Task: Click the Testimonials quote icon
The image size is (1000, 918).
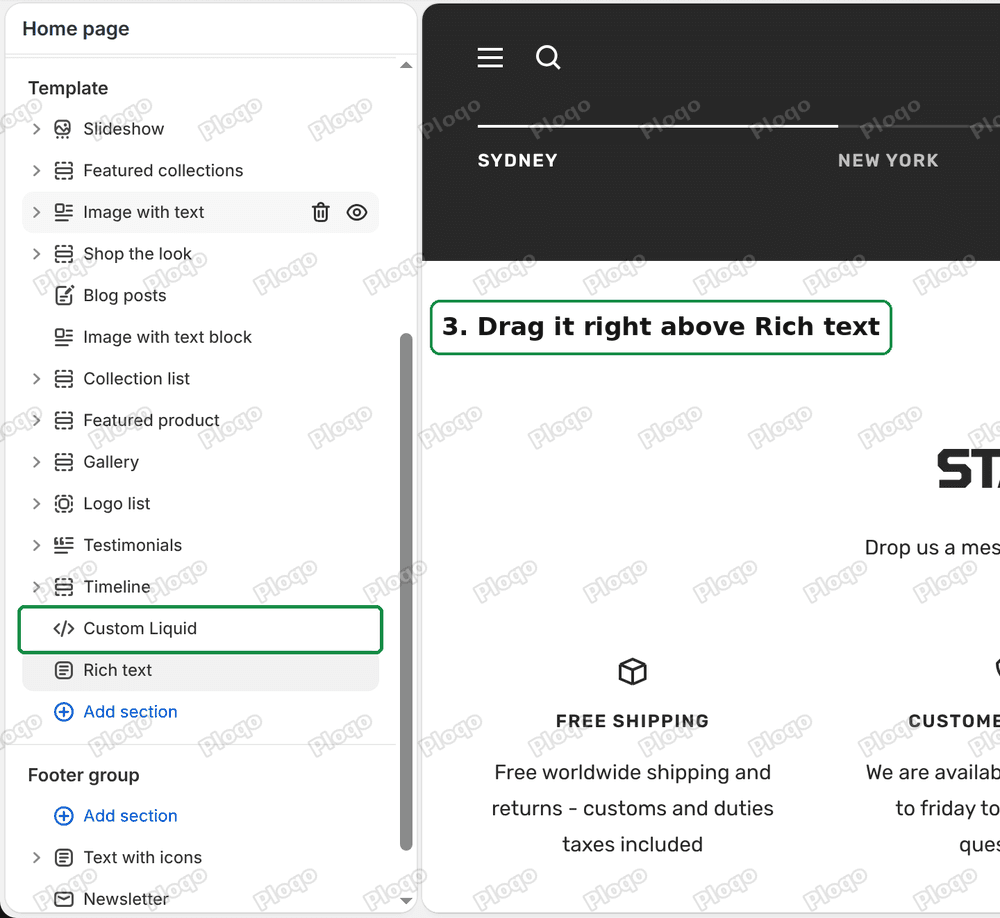Action: 63,545
